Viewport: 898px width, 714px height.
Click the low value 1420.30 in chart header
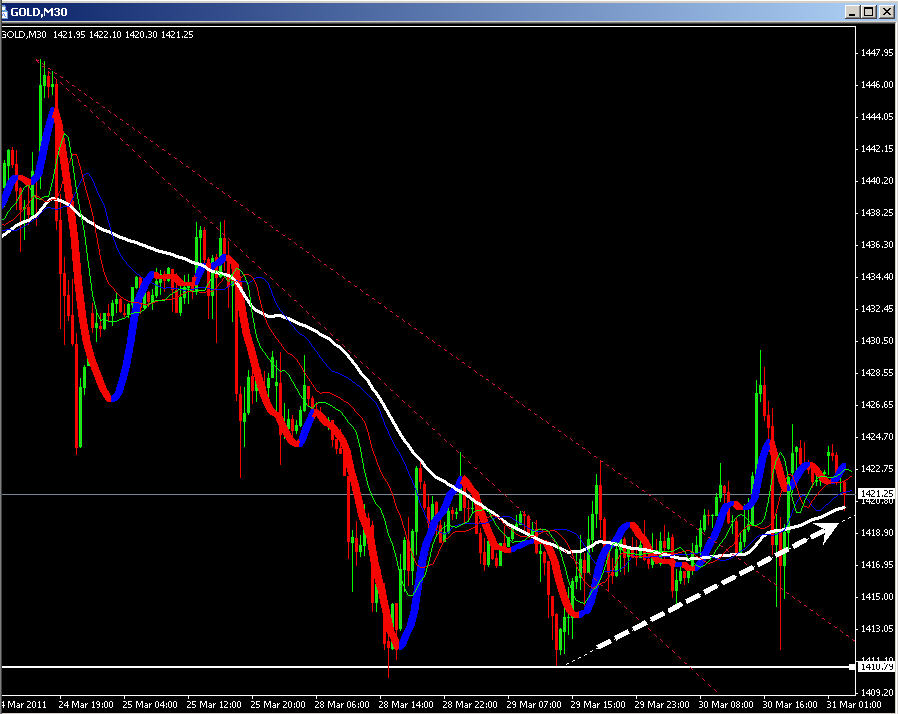[141, 35]
